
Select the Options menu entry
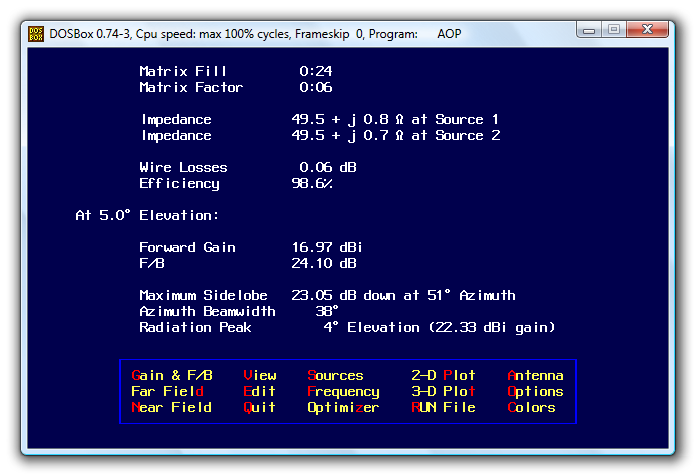[535, 392]
